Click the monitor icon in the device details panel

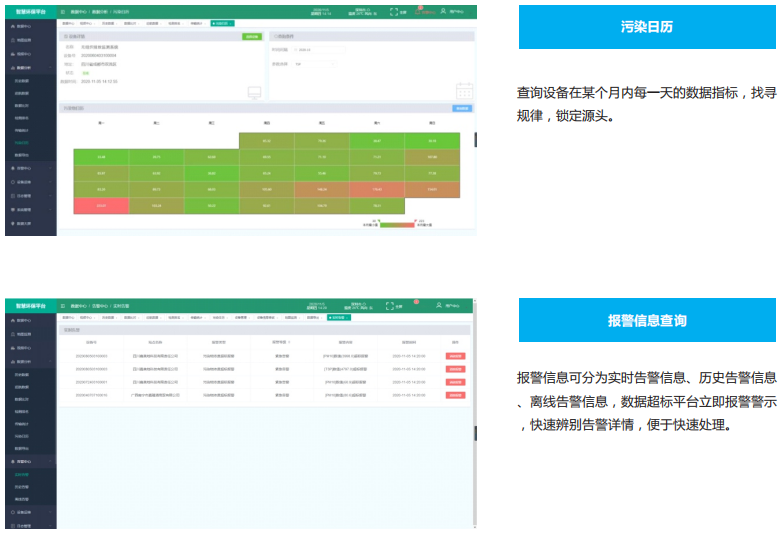point(254,93)
